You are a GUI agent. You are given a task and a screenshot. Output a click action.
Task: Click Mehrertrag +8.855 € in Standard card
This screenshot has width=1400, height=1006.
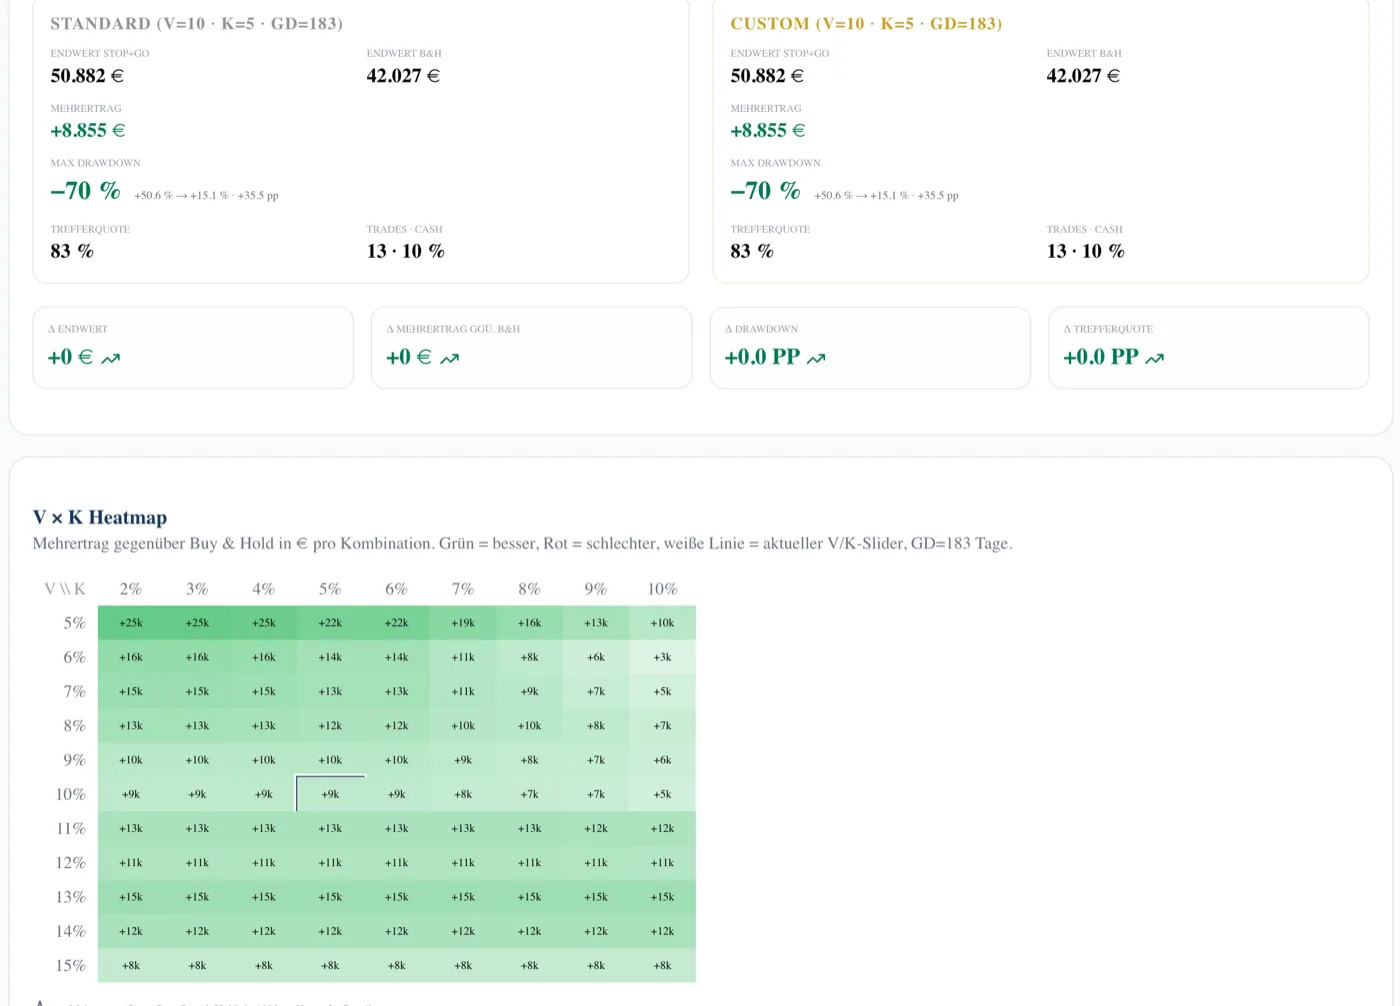click(88, 130)
